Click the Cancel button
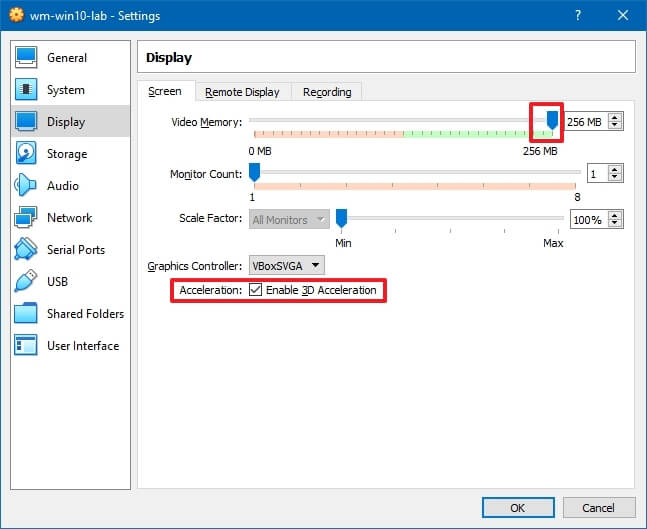The image size is (647, 529). [599, 508]
